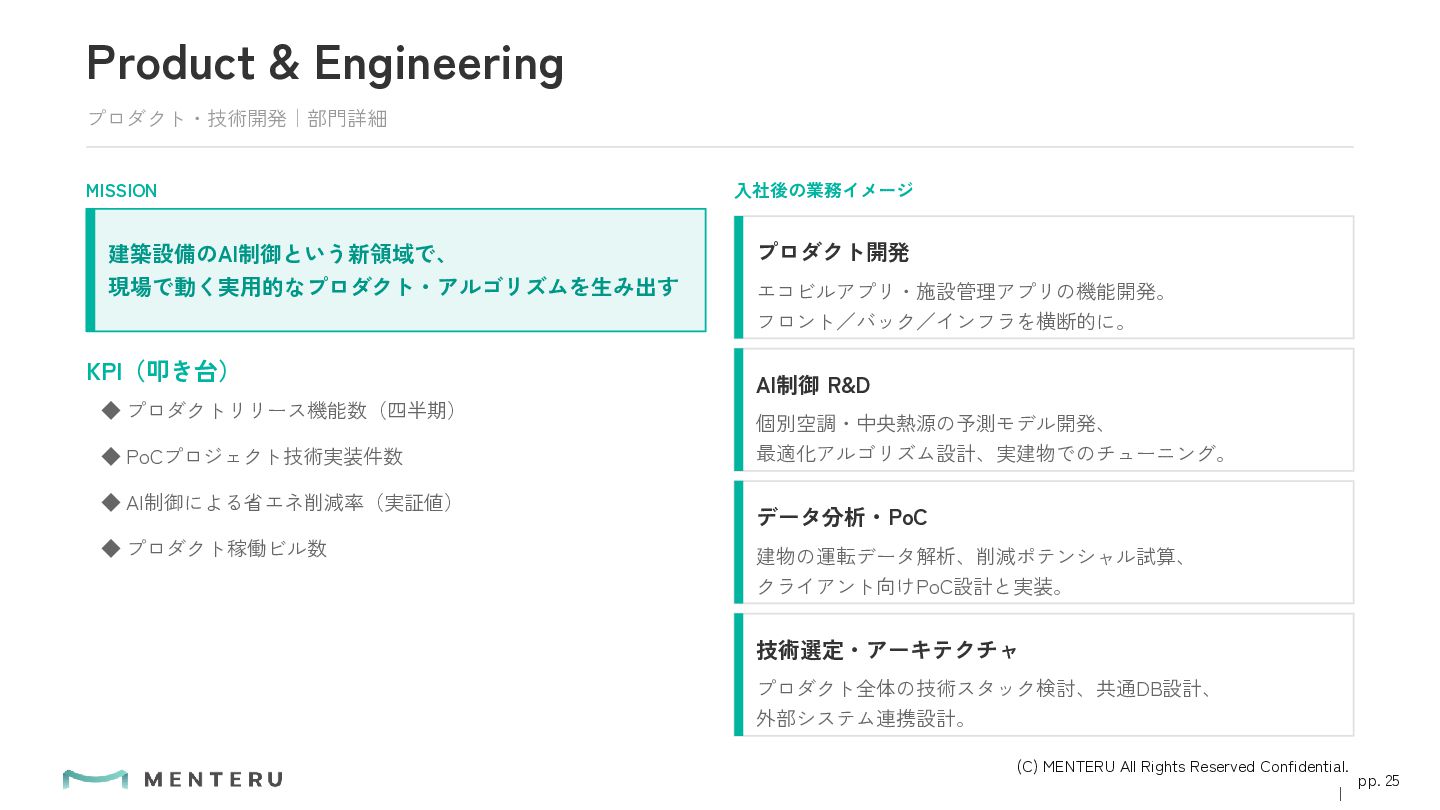
Task: Click the 入社後の業務イメージ heading
Action: coord(824,190)
